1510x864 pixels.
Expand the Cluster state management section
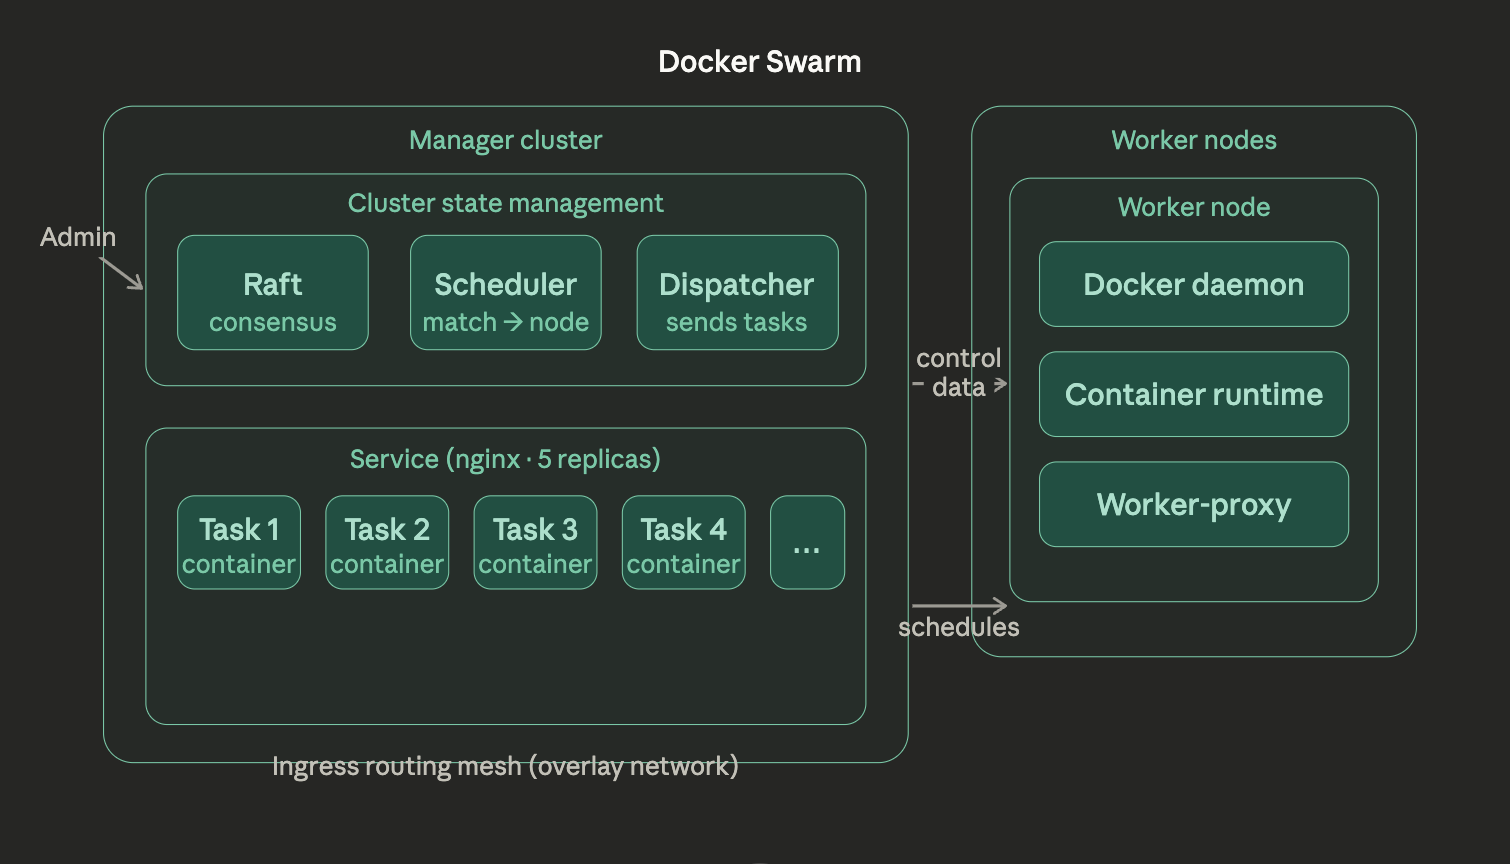pos(506,203)
